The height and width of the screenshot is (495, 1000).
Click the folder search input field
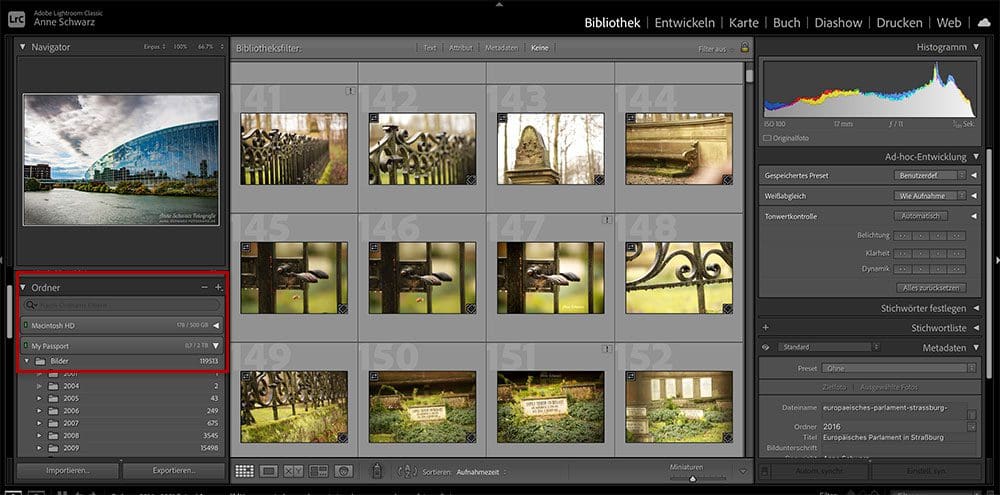(121, 306)
